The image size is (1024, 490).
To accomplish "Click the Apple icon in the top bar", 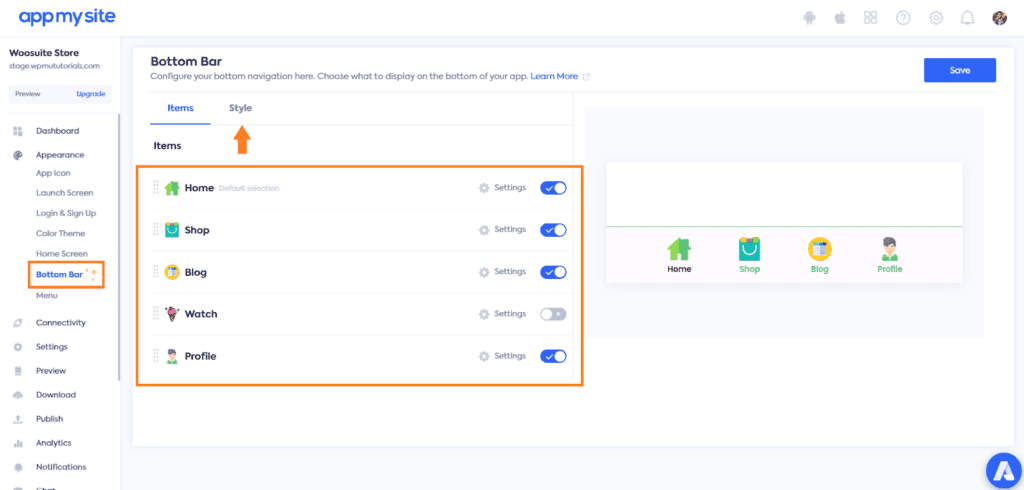I will [x=840, y=18].
